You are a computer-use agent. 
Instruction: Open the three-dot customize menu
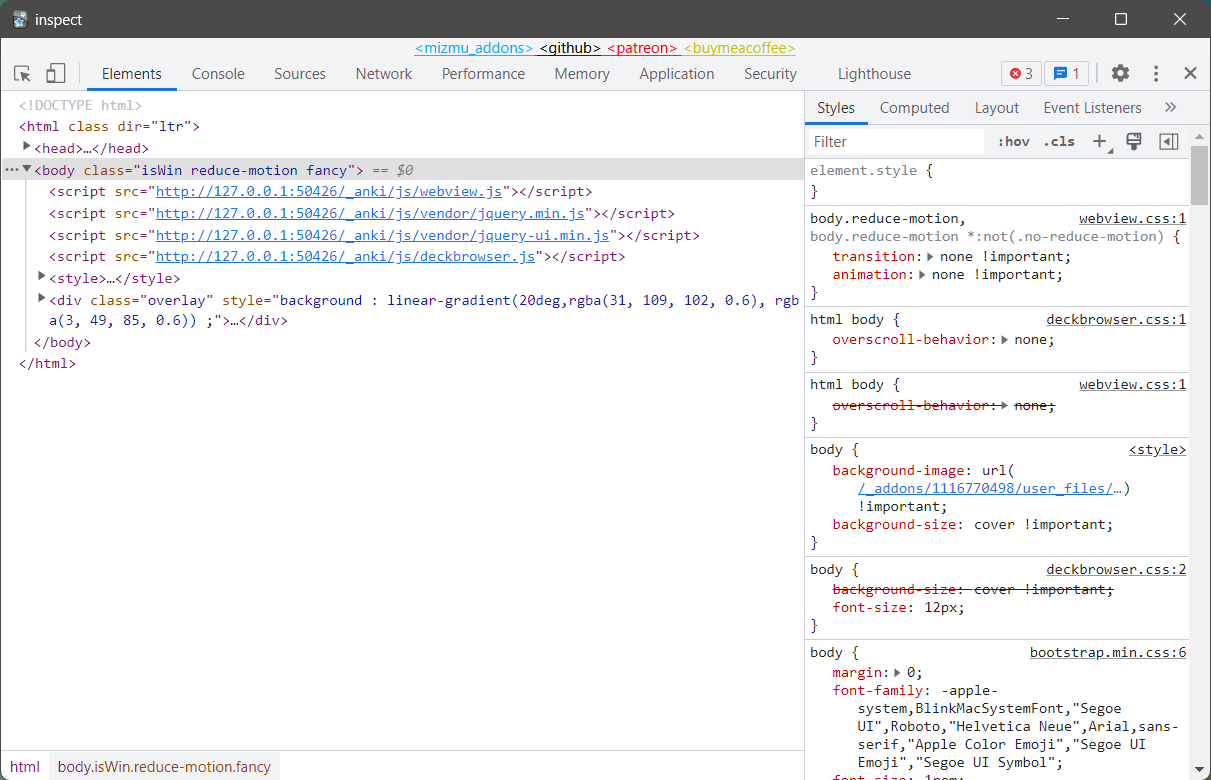pos(1156,73)
